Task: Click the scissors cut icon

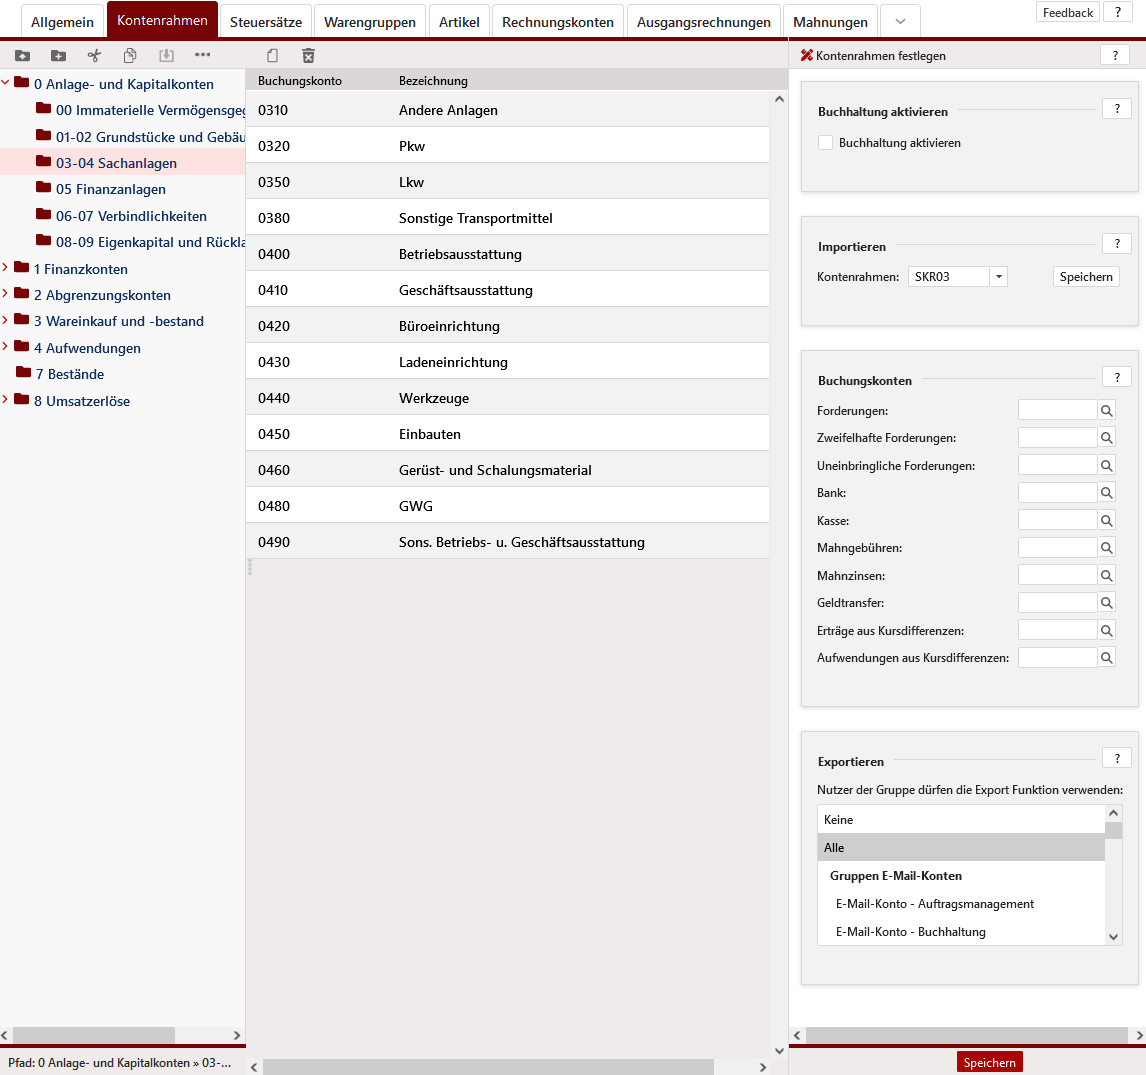Action: [94, 56]
